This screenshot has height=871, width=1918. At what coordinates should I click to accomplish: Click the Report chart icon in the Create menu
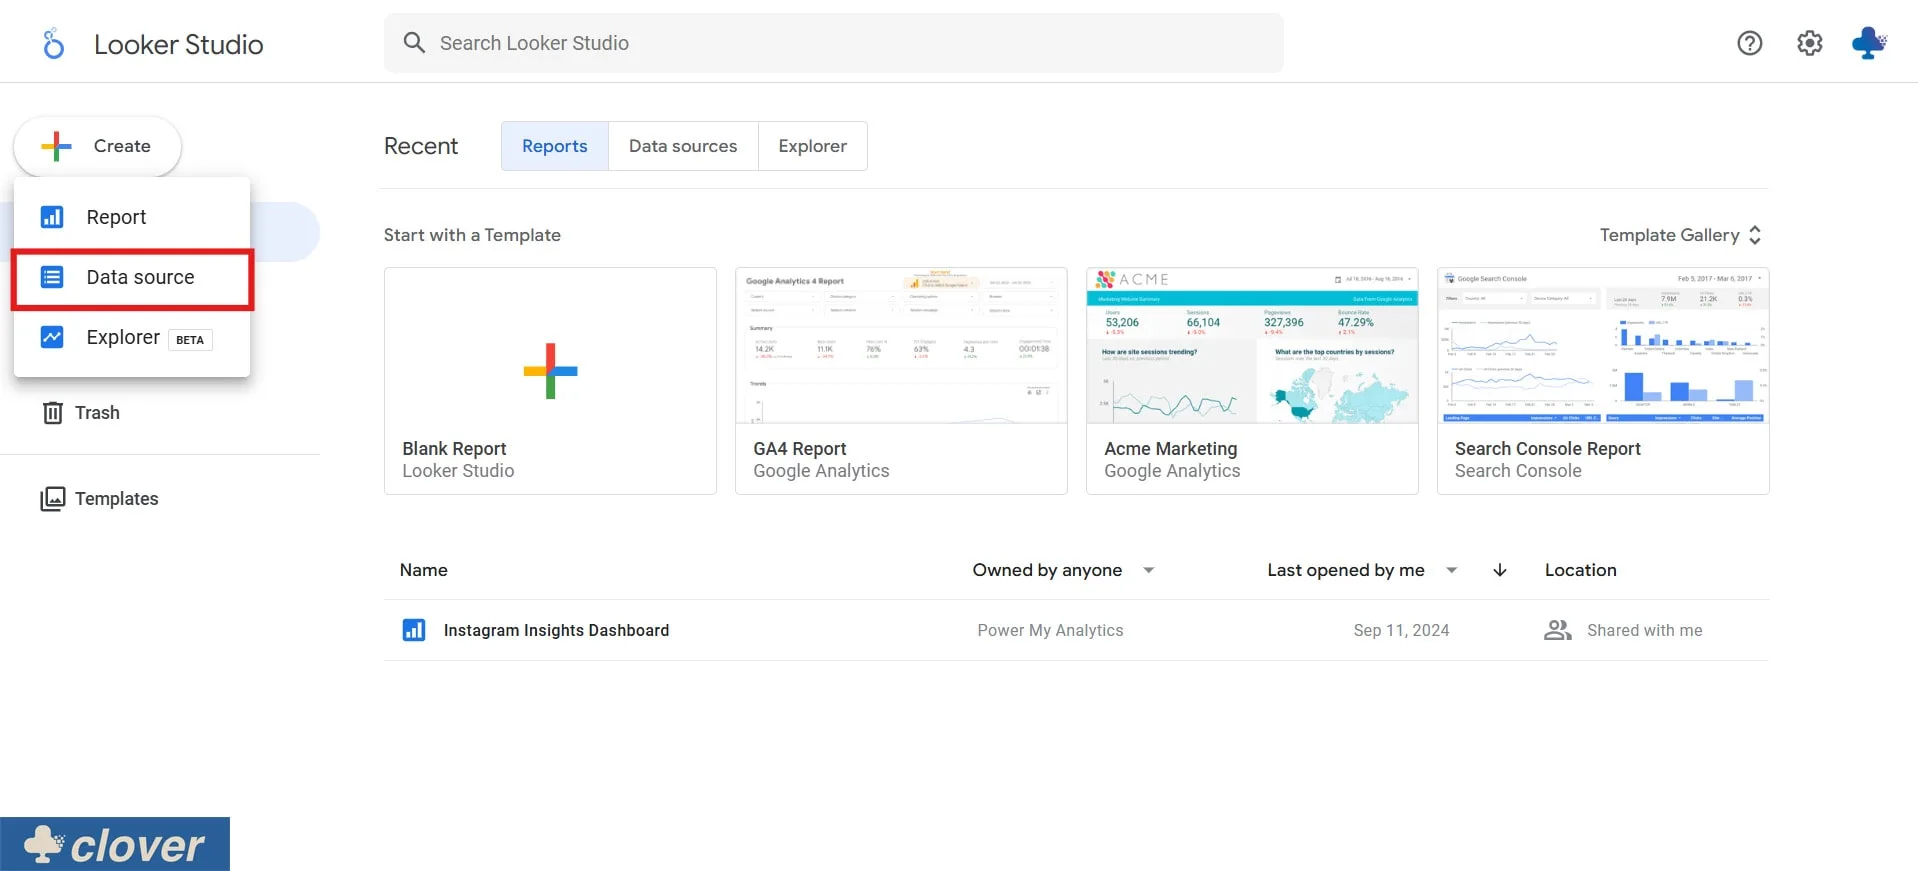[52, 217]
